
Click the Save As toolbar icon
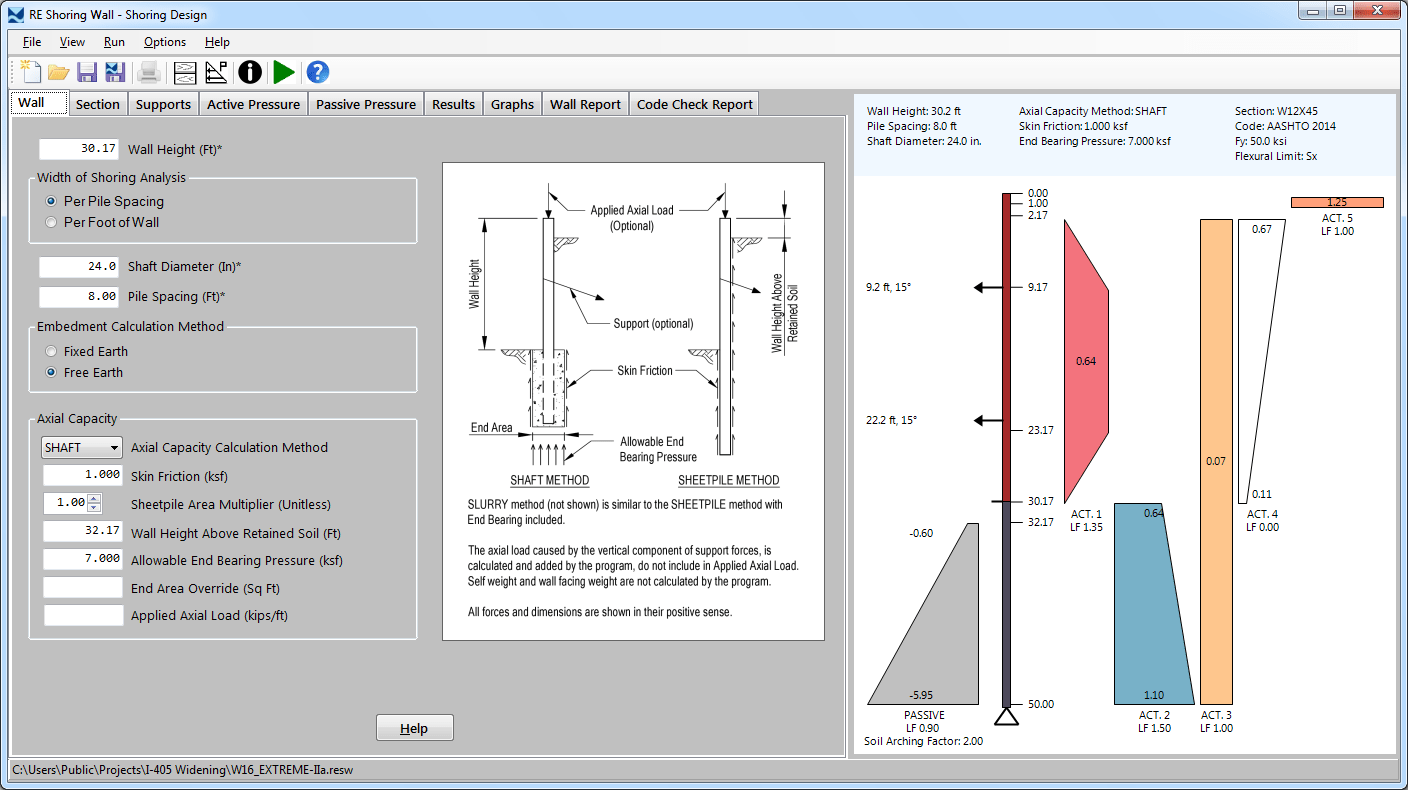click(115, 72)
